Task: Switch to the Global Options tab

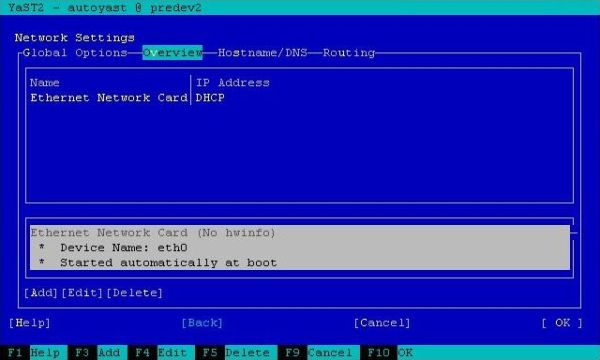Action: (75, 53)
